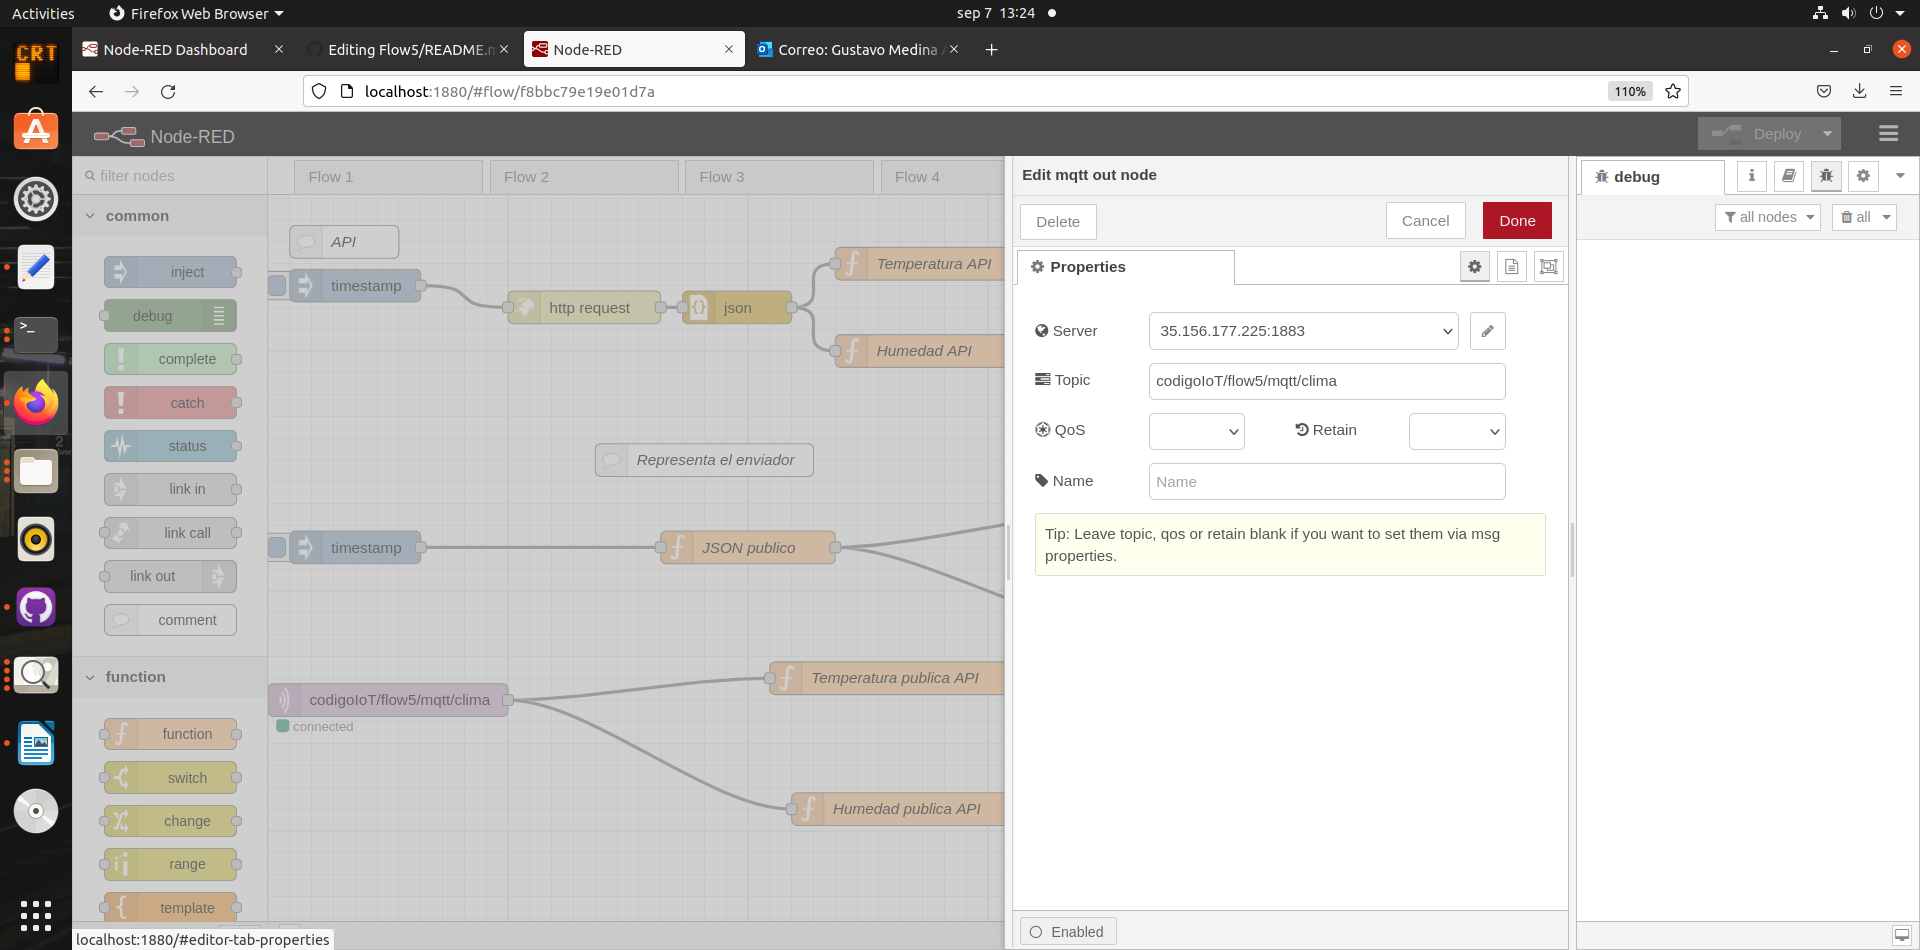Switch to the Flow 2 tab
Screen dimensions: 1920x950
tap(584, 177)
